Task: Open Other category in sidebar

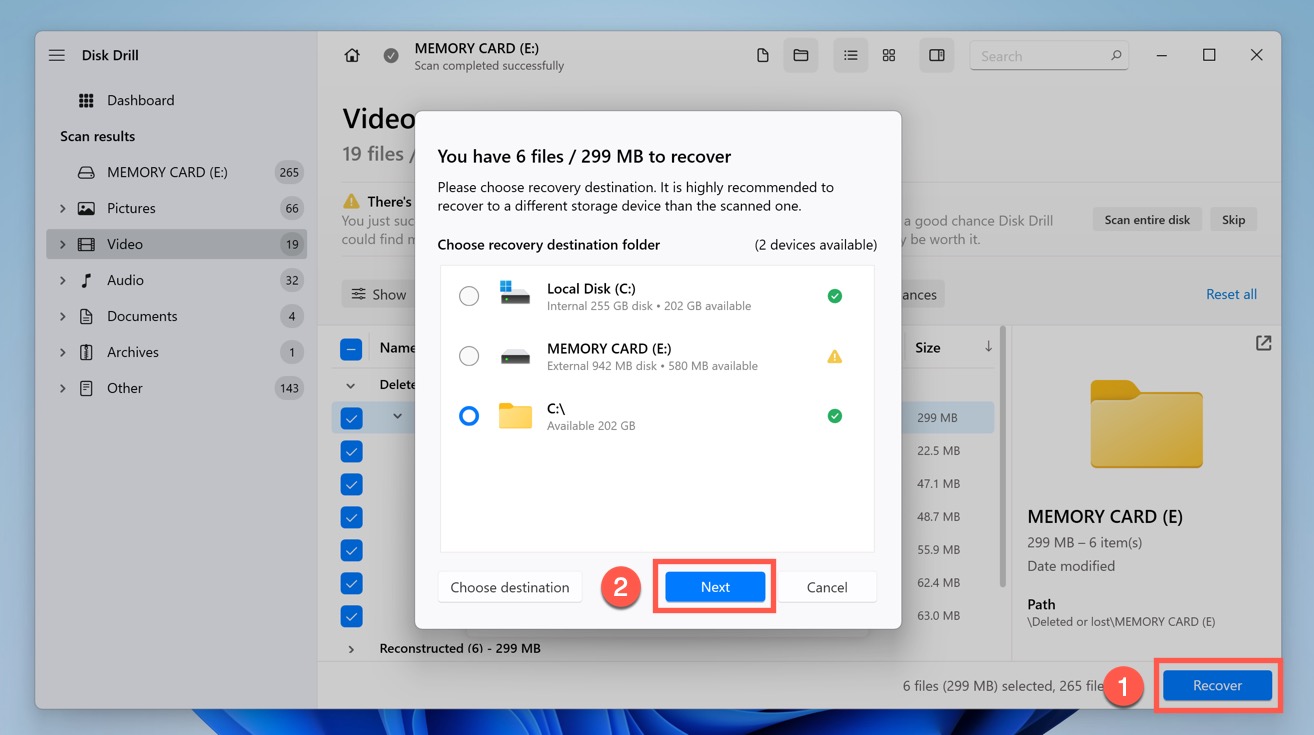Action: 176,388
